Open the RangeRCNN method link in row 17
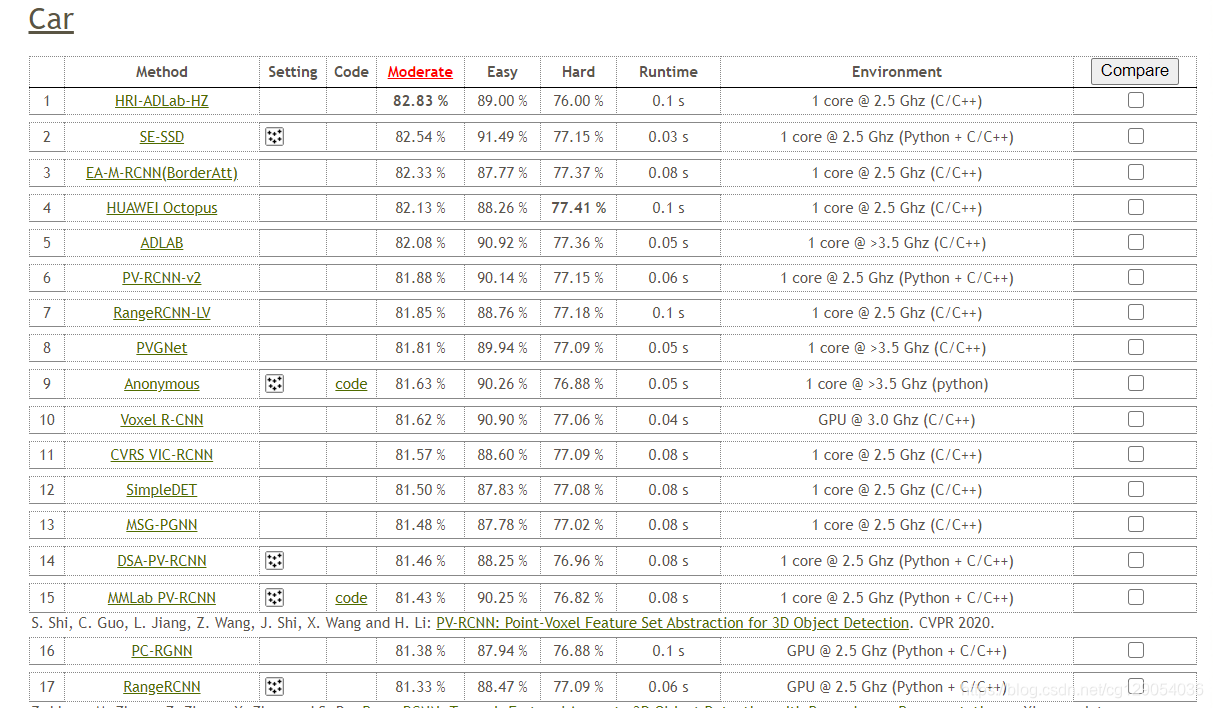The image size is (1213, 708). (162, 687)
